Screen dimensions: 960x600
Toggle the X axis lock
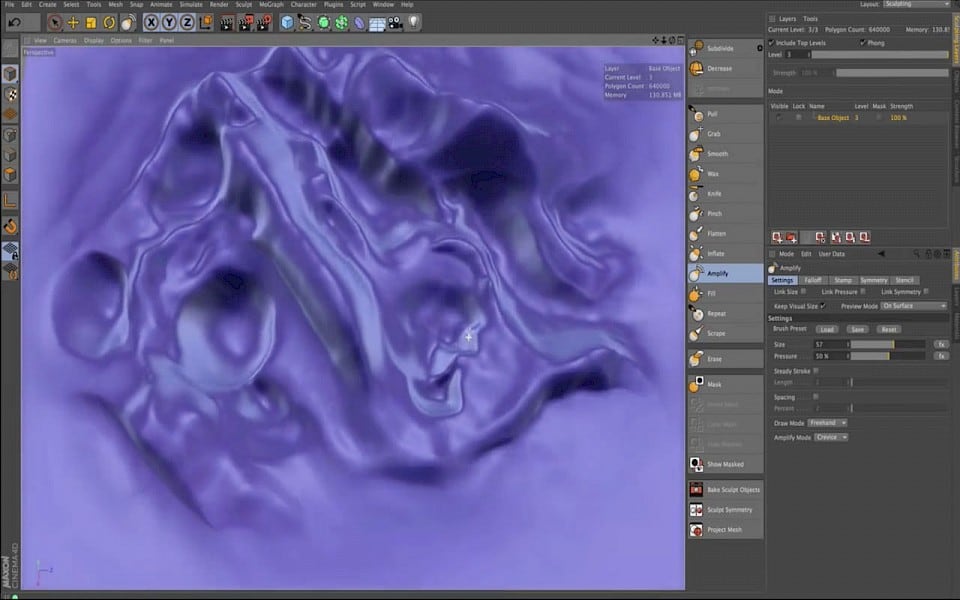pos(151,23)
